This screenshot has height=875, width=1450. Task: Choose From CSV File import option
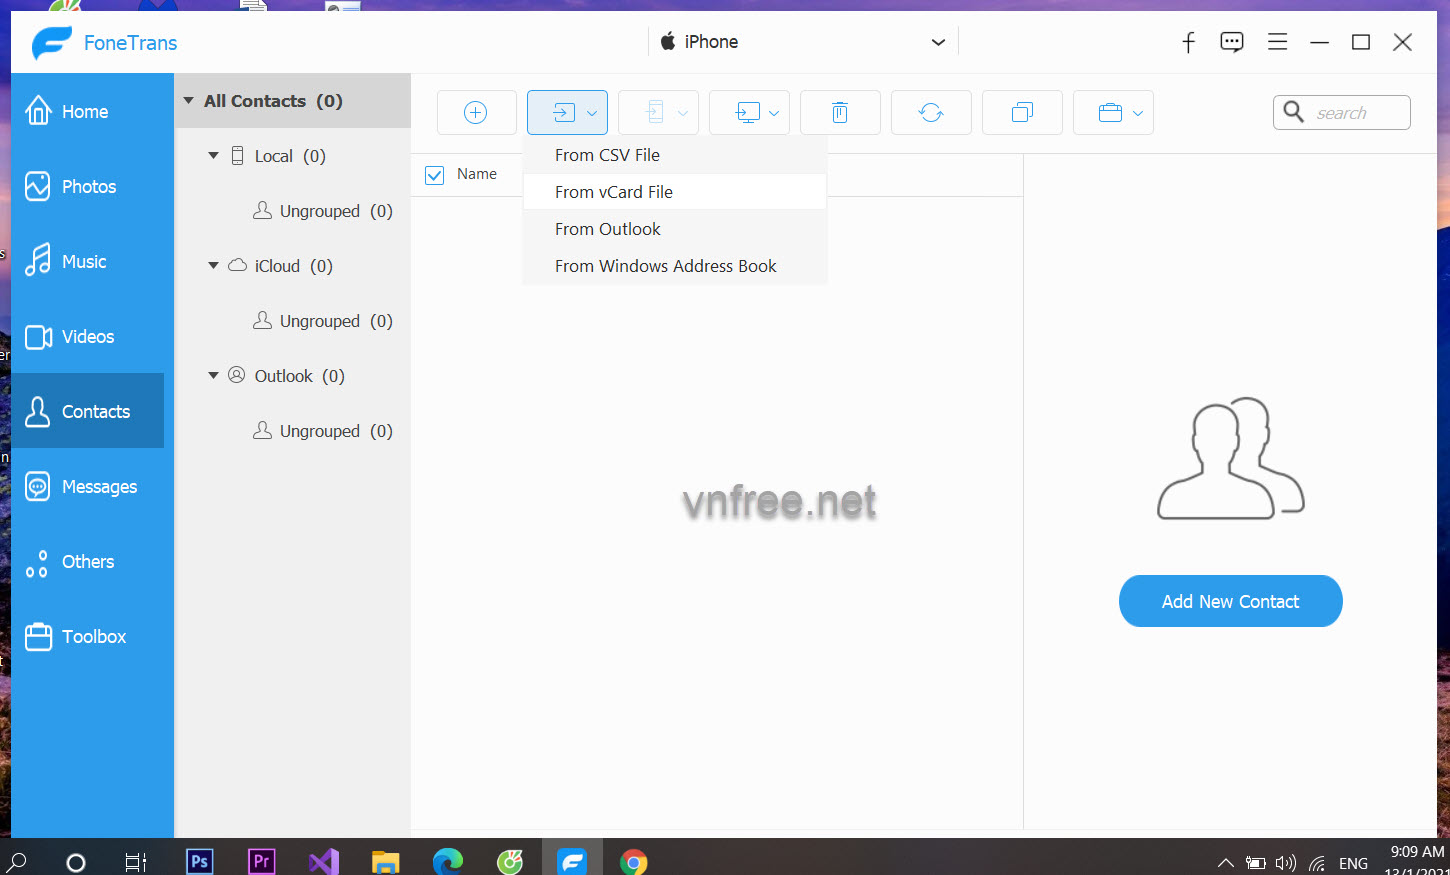607,155
